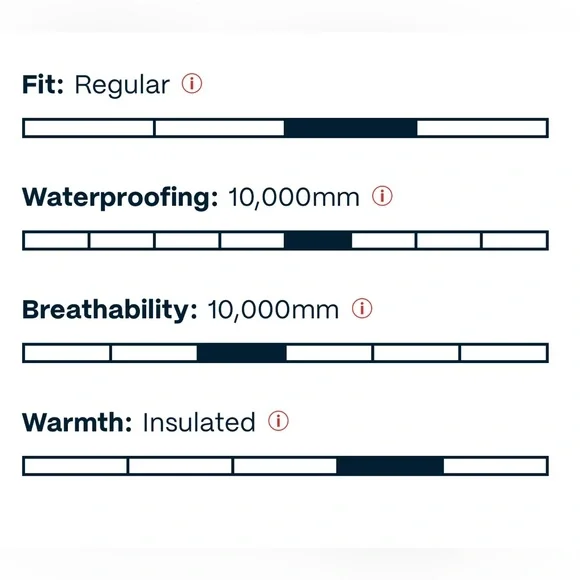Click the Insulated text beside Warmth

click(x=199, y=422)
